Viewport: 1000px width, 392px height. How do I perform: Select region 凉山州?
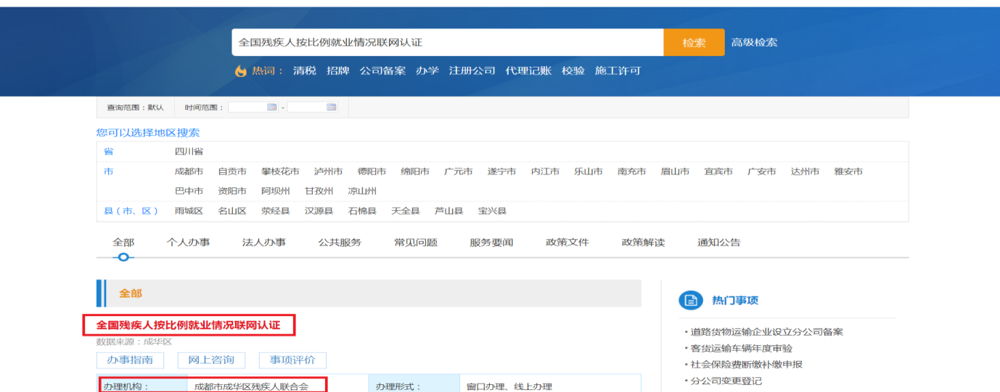362,191
